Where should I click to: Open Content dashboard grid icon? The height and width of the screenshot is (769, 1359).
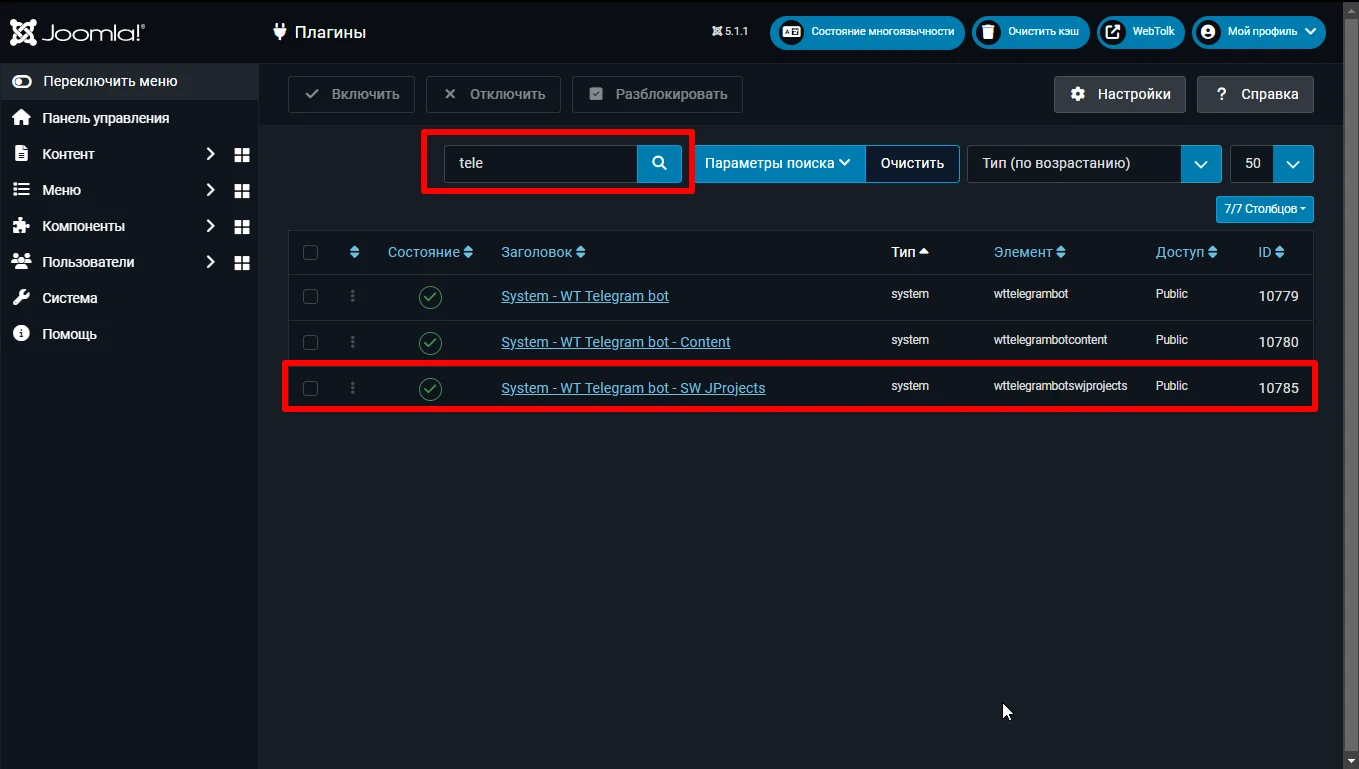[241, 155]
